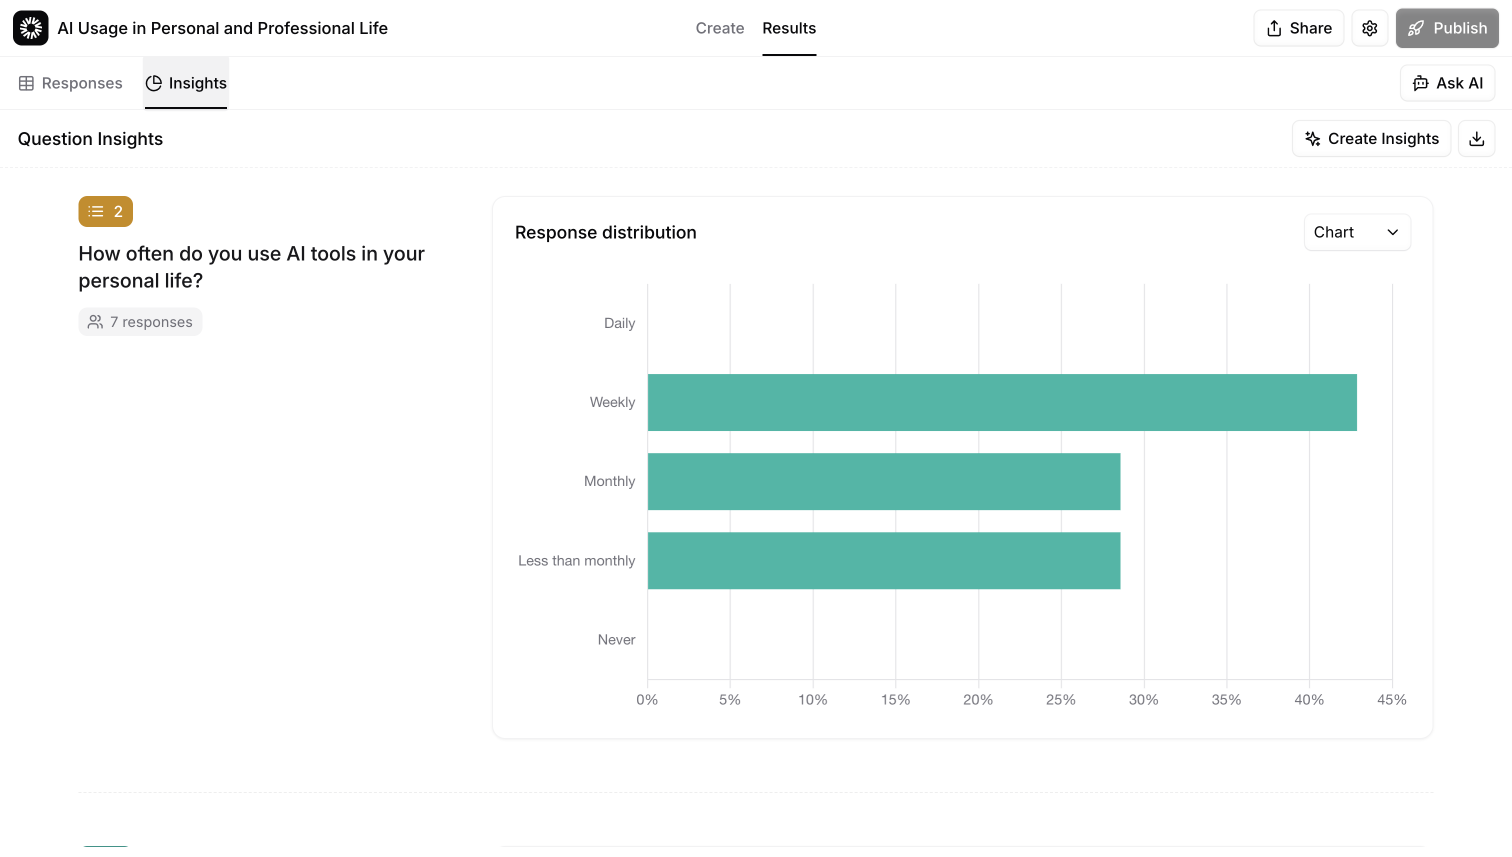The height and width of the screenshot is (857, 1512).
Task: Click the chat bubble icon on Ask AI
Action: coord(1421,83)
